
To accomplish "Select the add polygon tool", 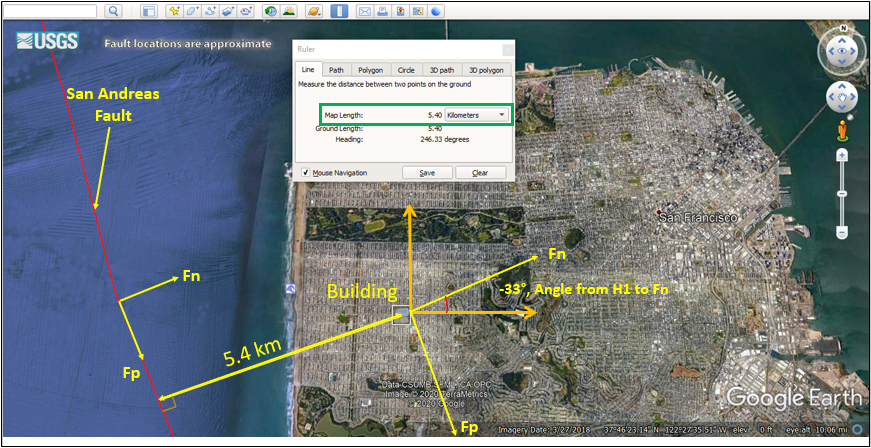I will (x=192, y=11).
